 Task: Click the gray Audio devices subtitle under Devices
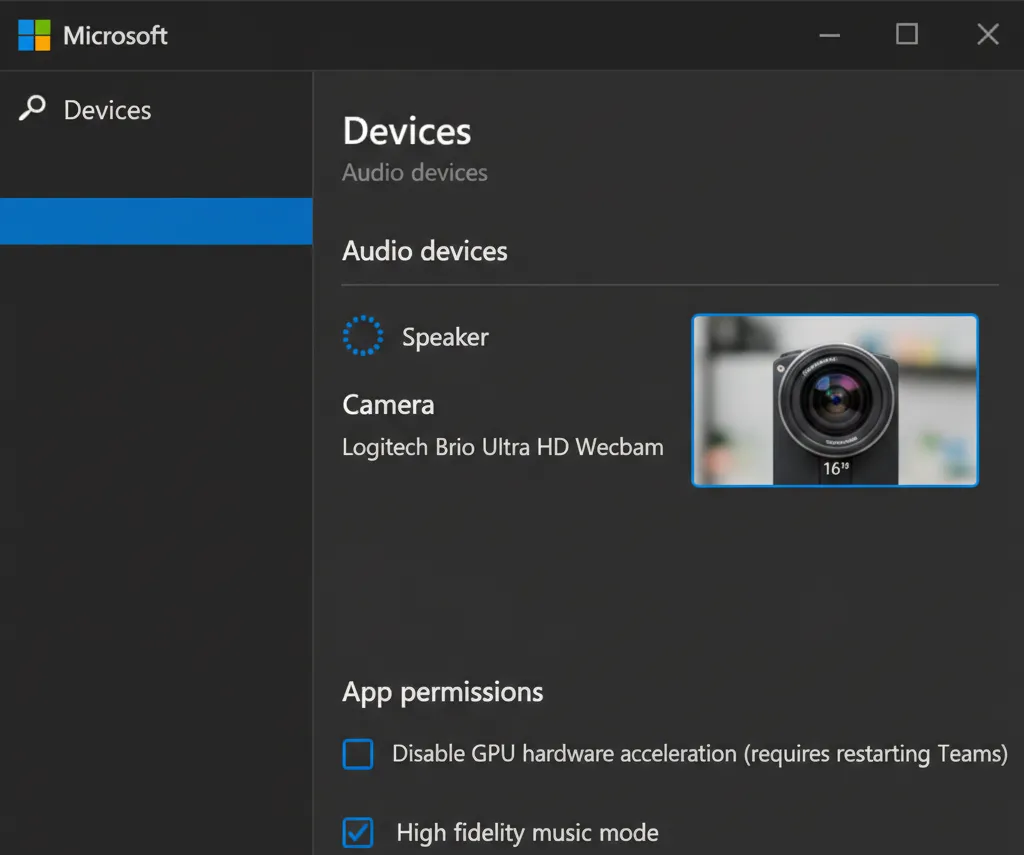point(414,173)
